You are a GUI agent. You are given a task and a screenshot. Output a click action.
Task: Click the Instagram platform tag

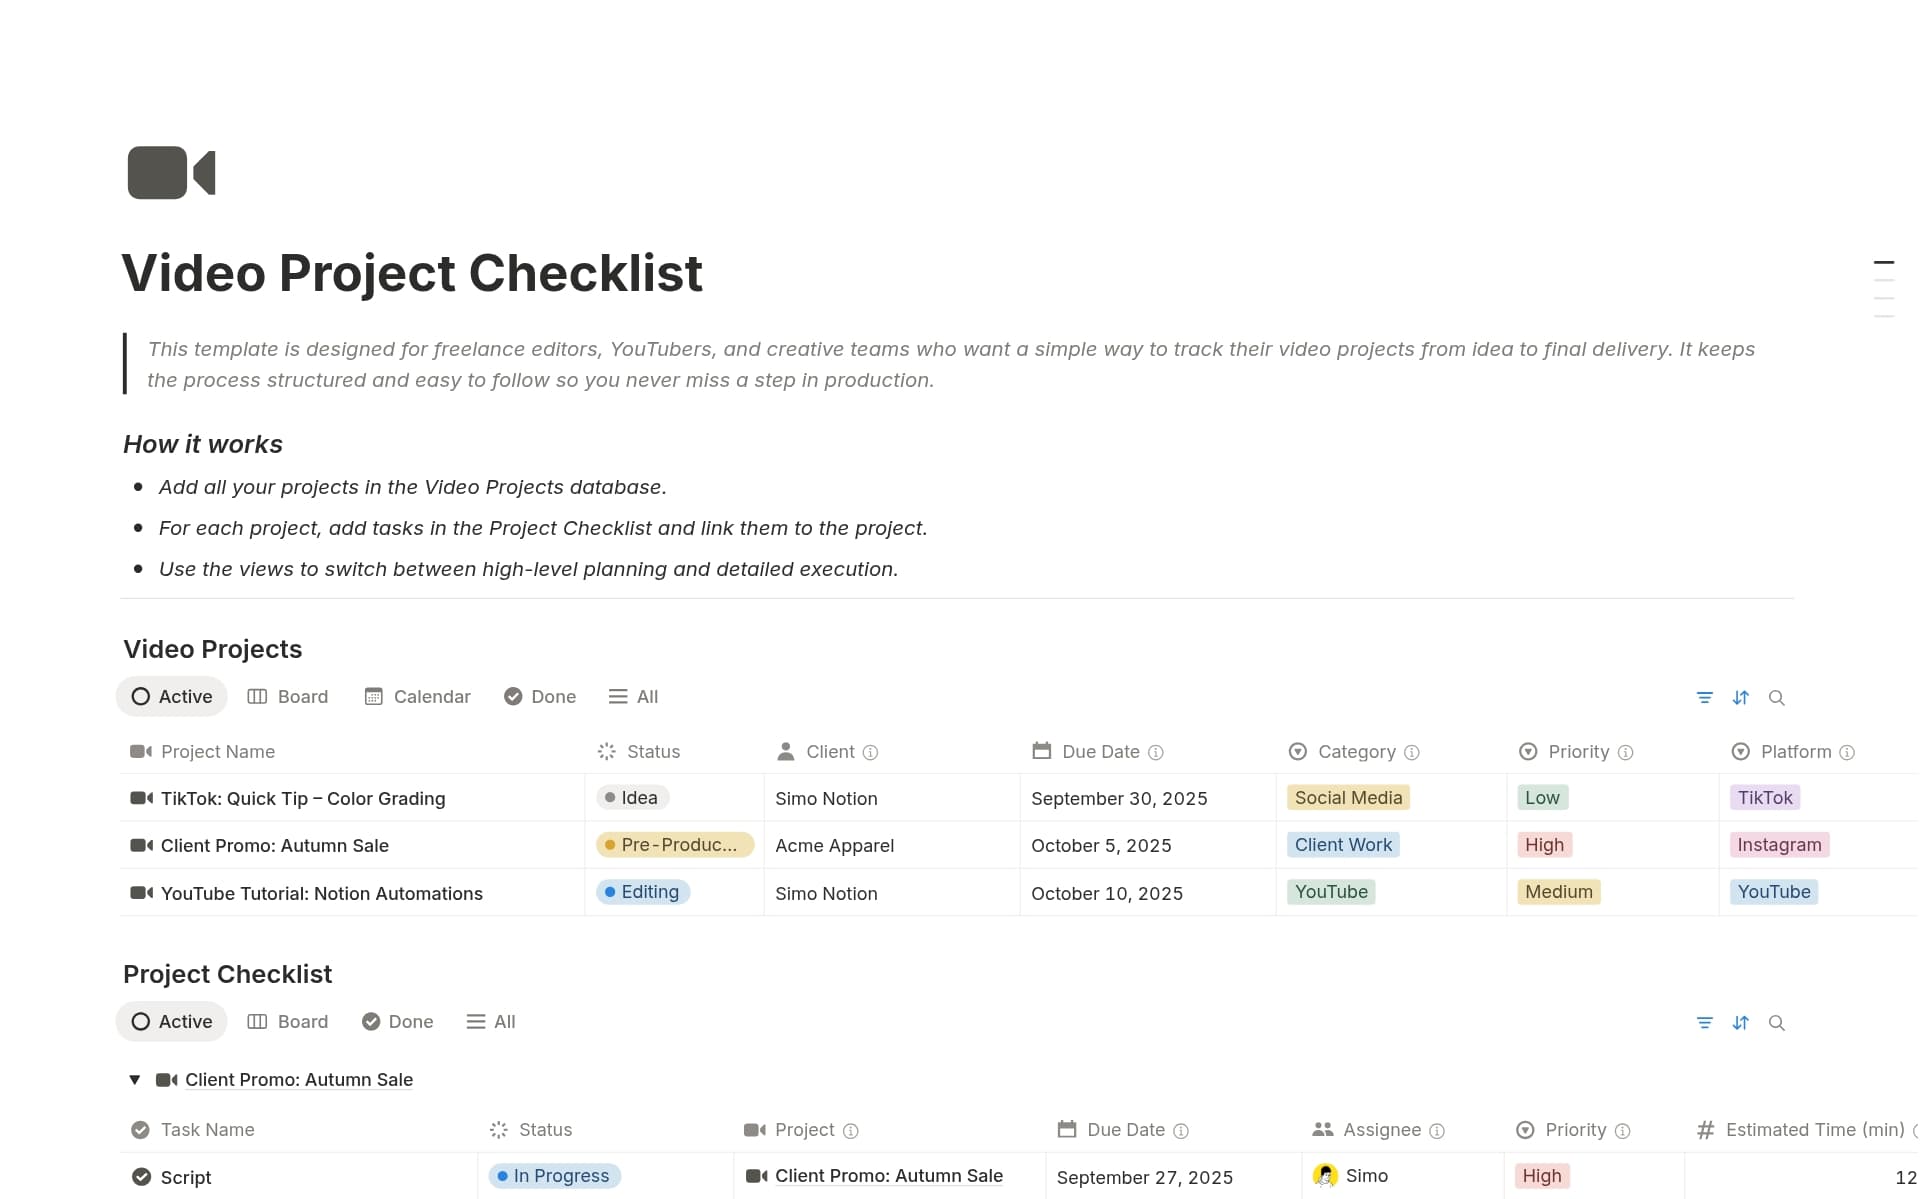[1779, 844]
